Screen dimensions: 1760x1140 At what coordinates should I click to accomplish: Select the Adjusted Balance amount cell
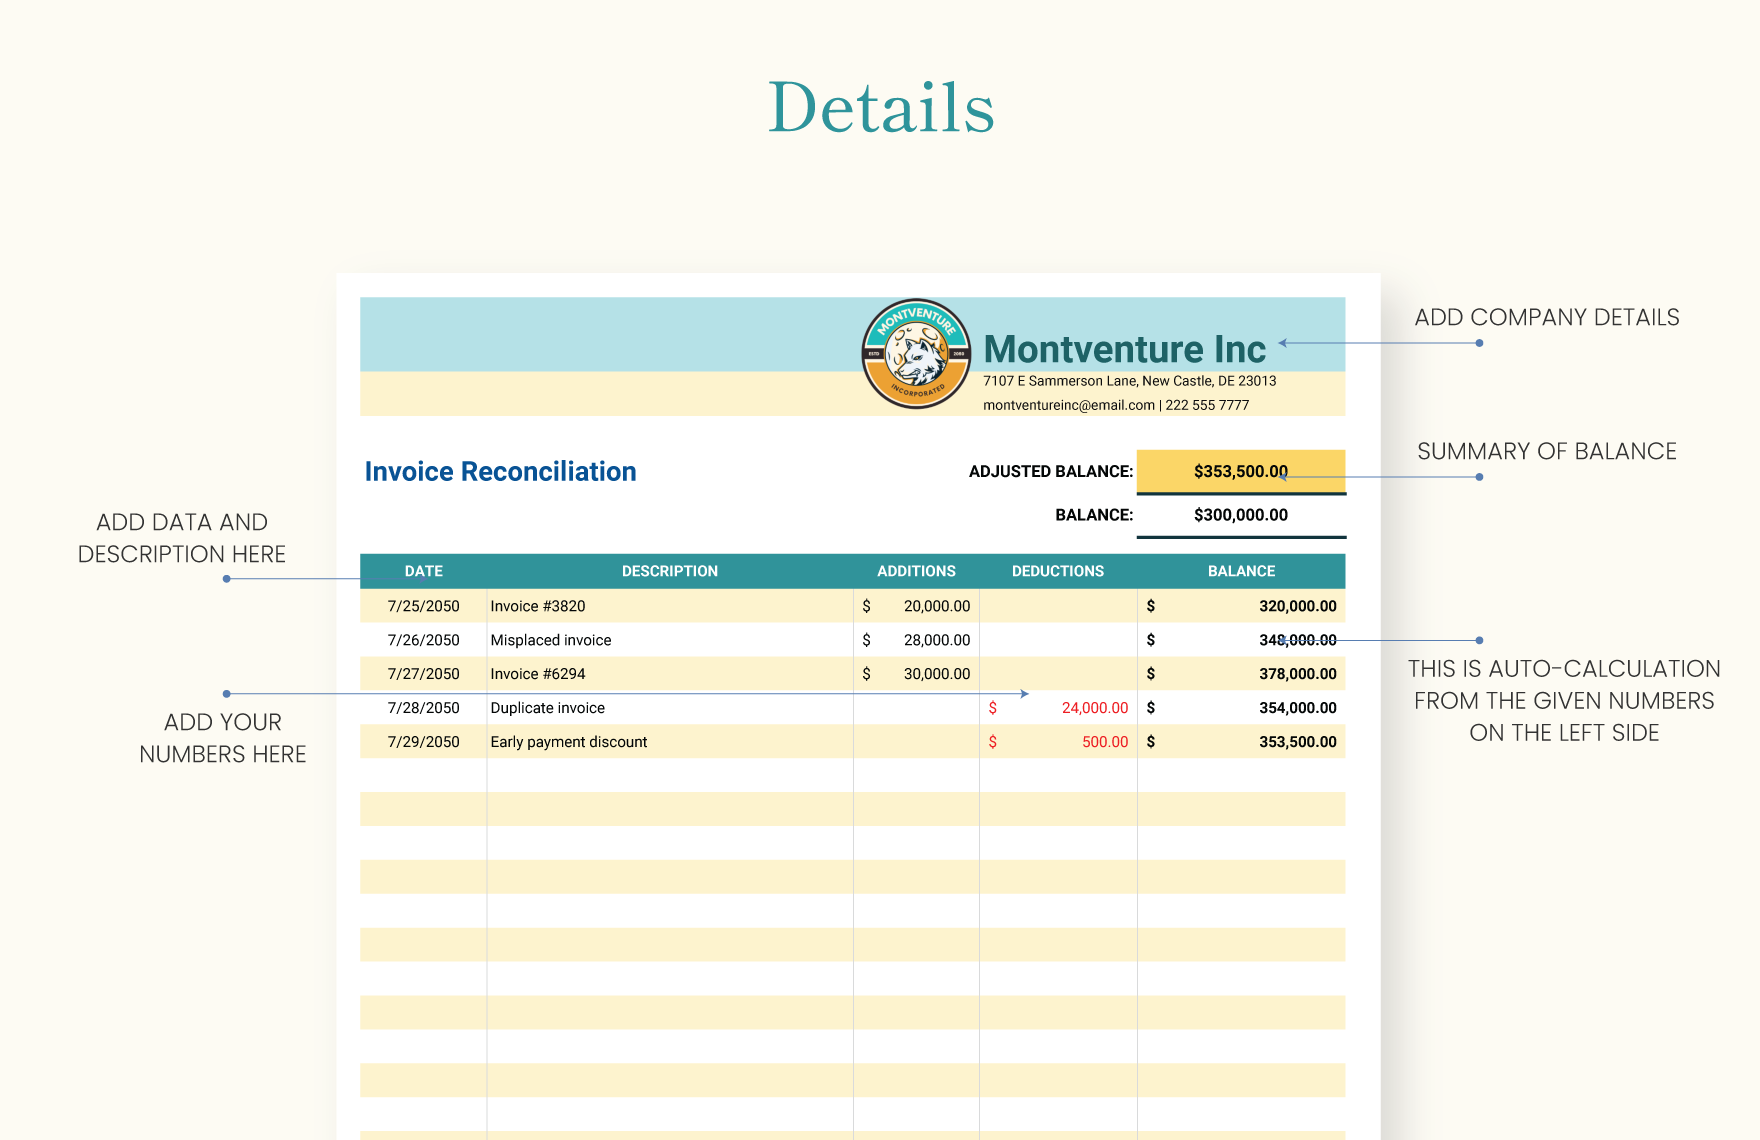[1241, 470]
